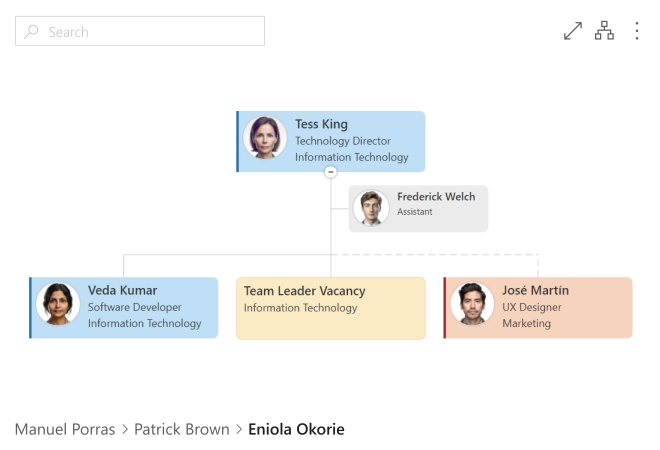
Task: Click the Veda Kumar name text
Action: [x=122, y=291]
